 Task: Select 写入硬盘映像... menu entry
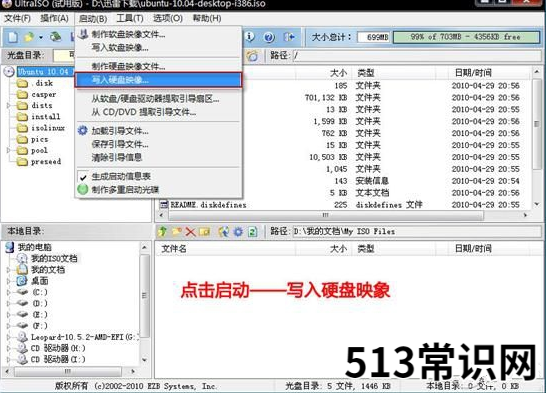click(x=158, y=80)
